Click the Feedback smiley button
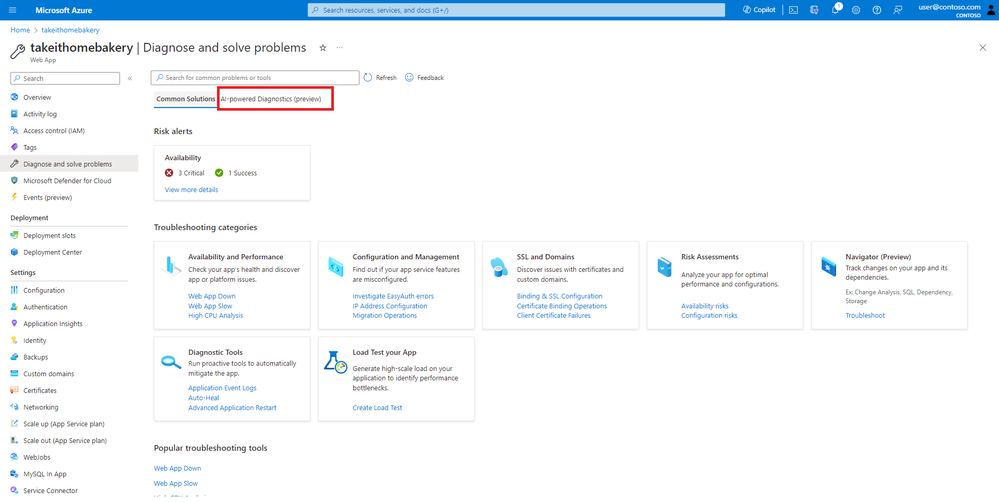Image resolution: width=999 pixels, height=502 pixels. click(424, 78)
